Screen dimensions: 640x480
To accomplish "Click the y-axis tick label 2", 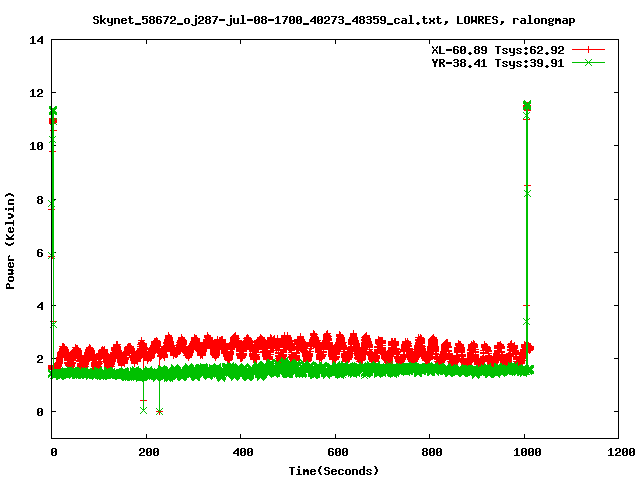I will click(x=40, y=359).
